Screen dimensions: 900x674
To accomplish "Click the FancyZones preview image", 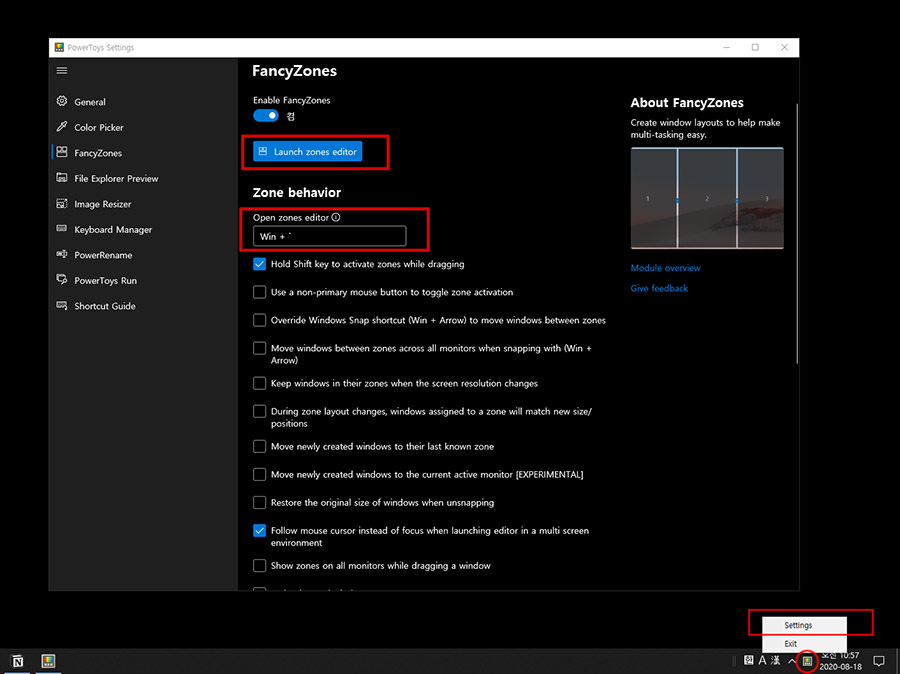I will pos(707,198).
